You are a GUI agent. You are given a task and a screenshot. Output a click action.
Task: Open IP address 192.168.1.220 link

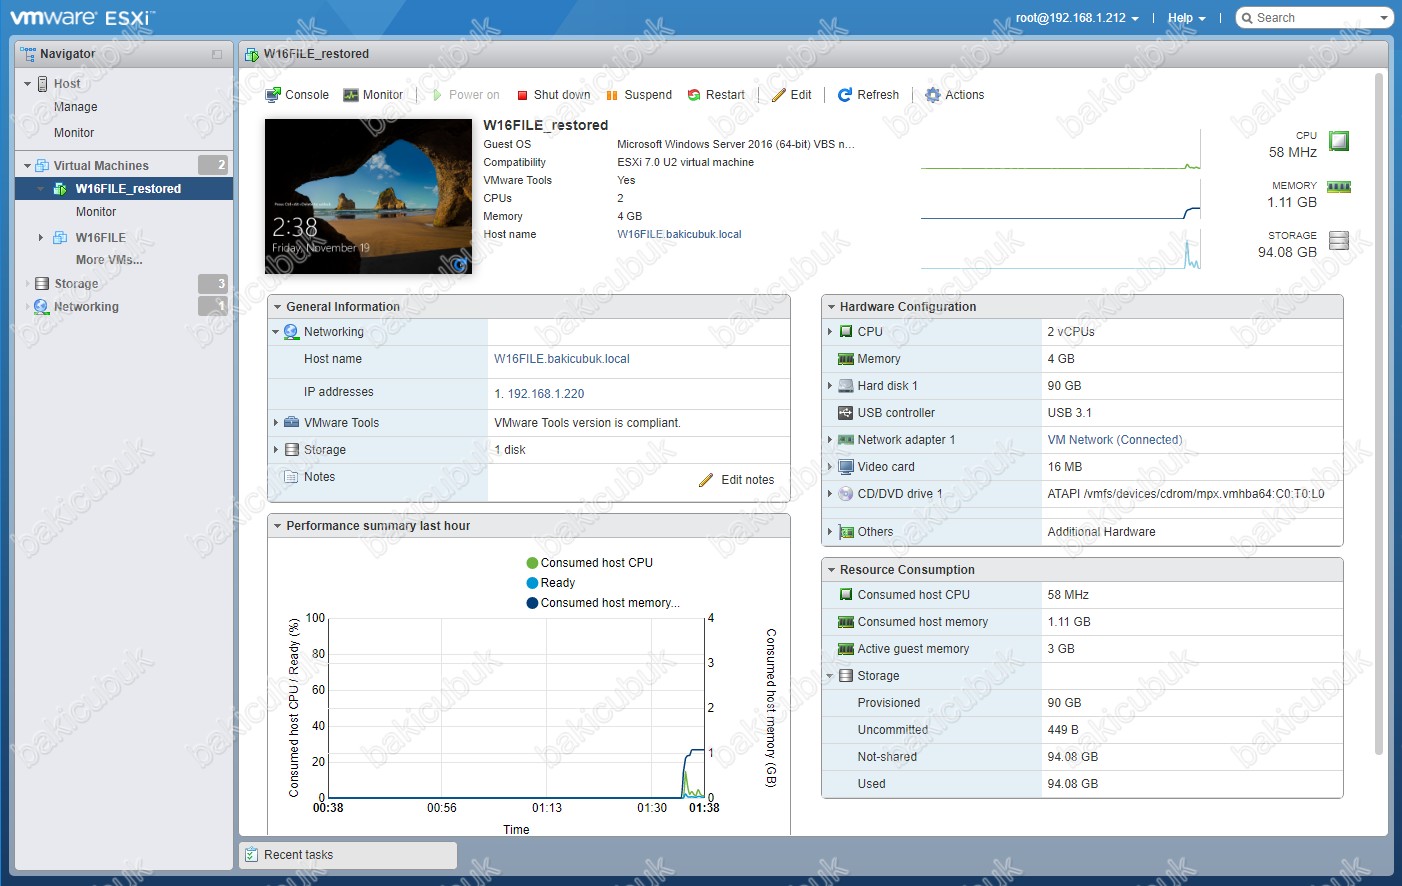pyautogui.click(x=546, y=394)
